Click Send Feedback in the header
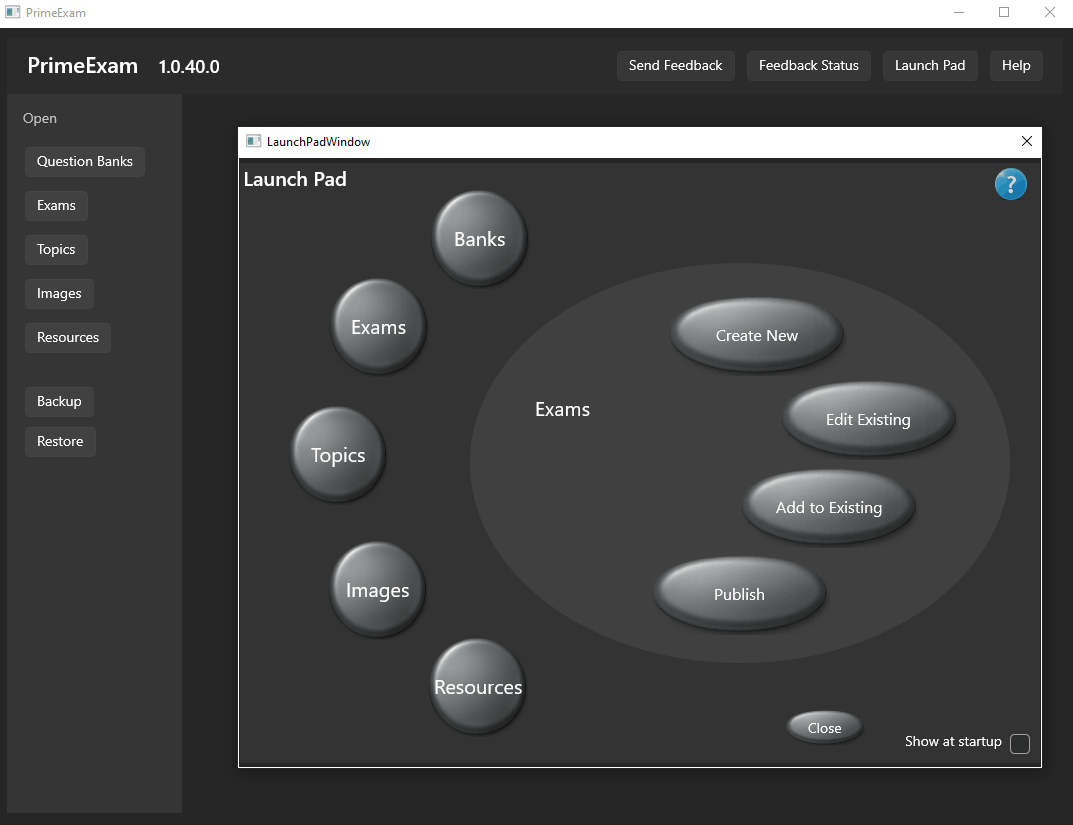The image size is (1073, 825). coord(675,66)
